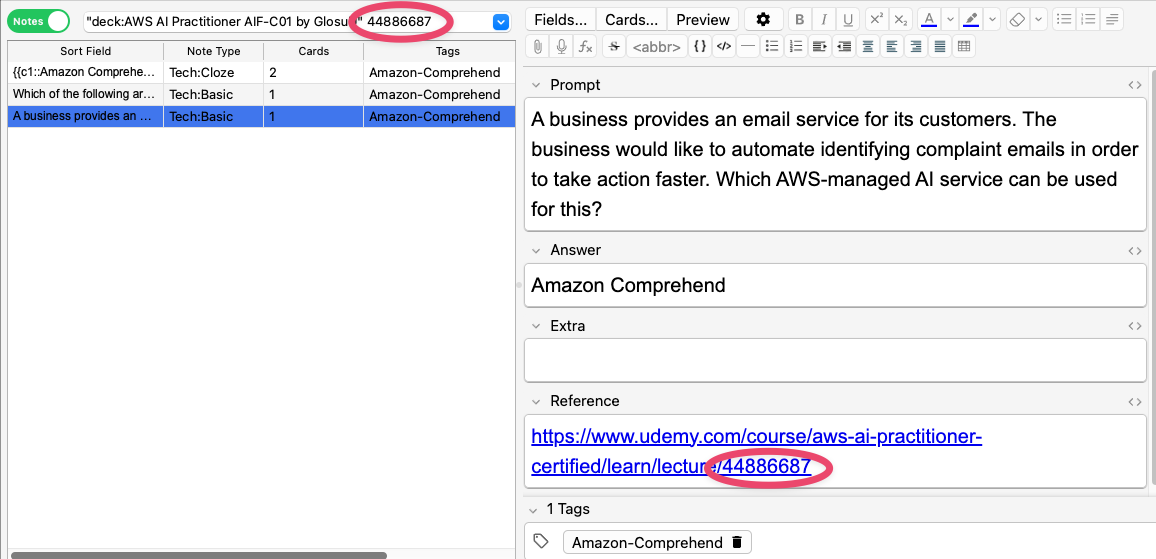Open the udemy.com lecture link
Image resolution: width=1156 pixels, height=559 pixels.
coord(756,451)
